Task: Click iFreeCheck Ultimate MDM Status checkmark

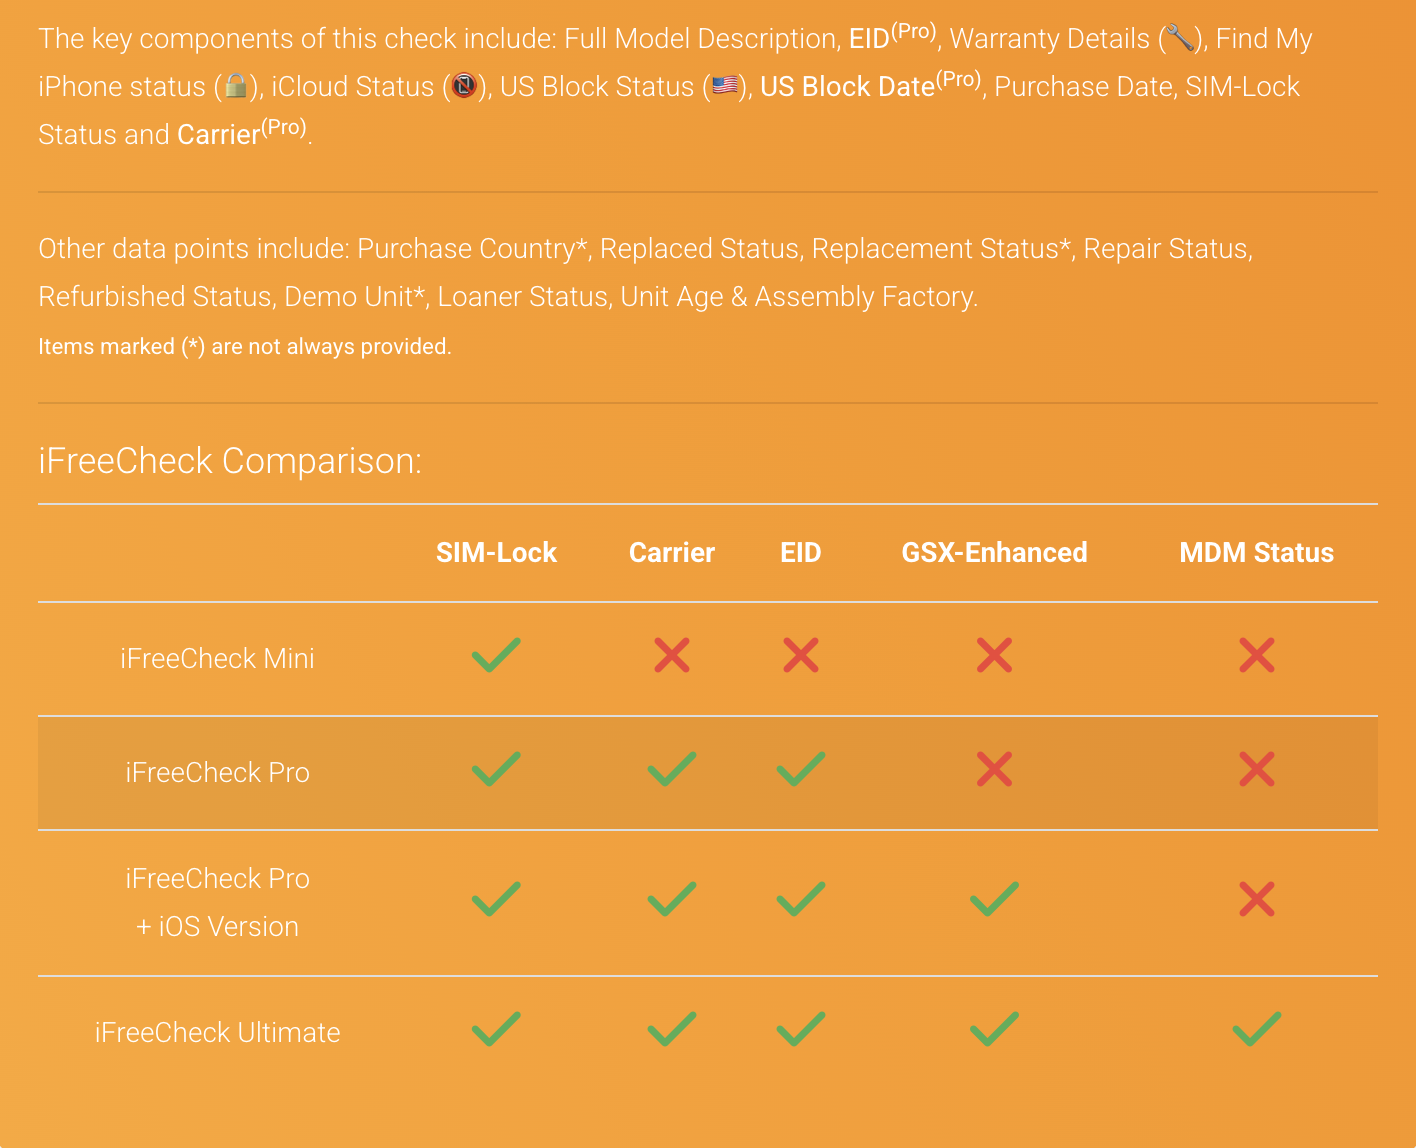Action: click(x=1257, y=1029)
